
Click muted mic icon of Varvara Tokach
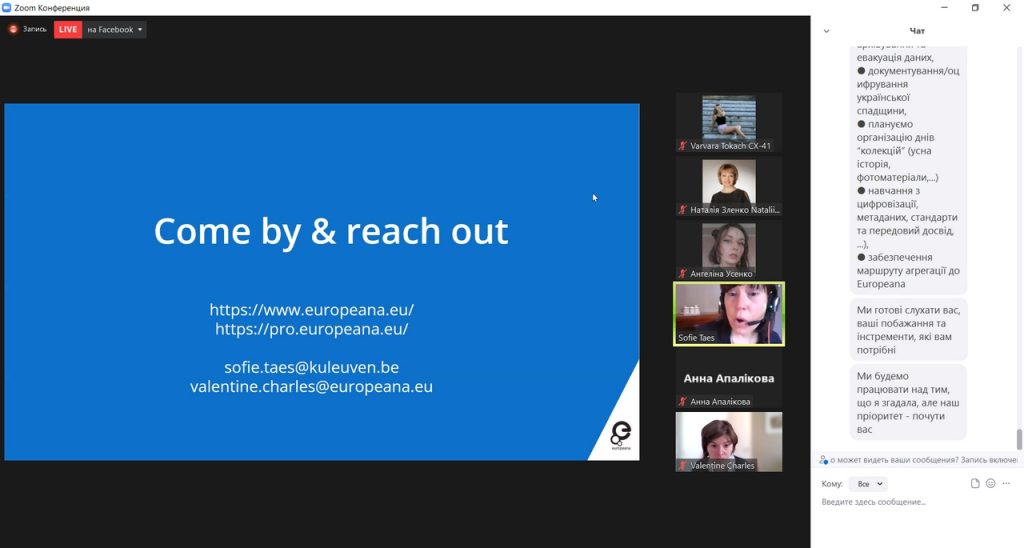click(x=682, y=146)
